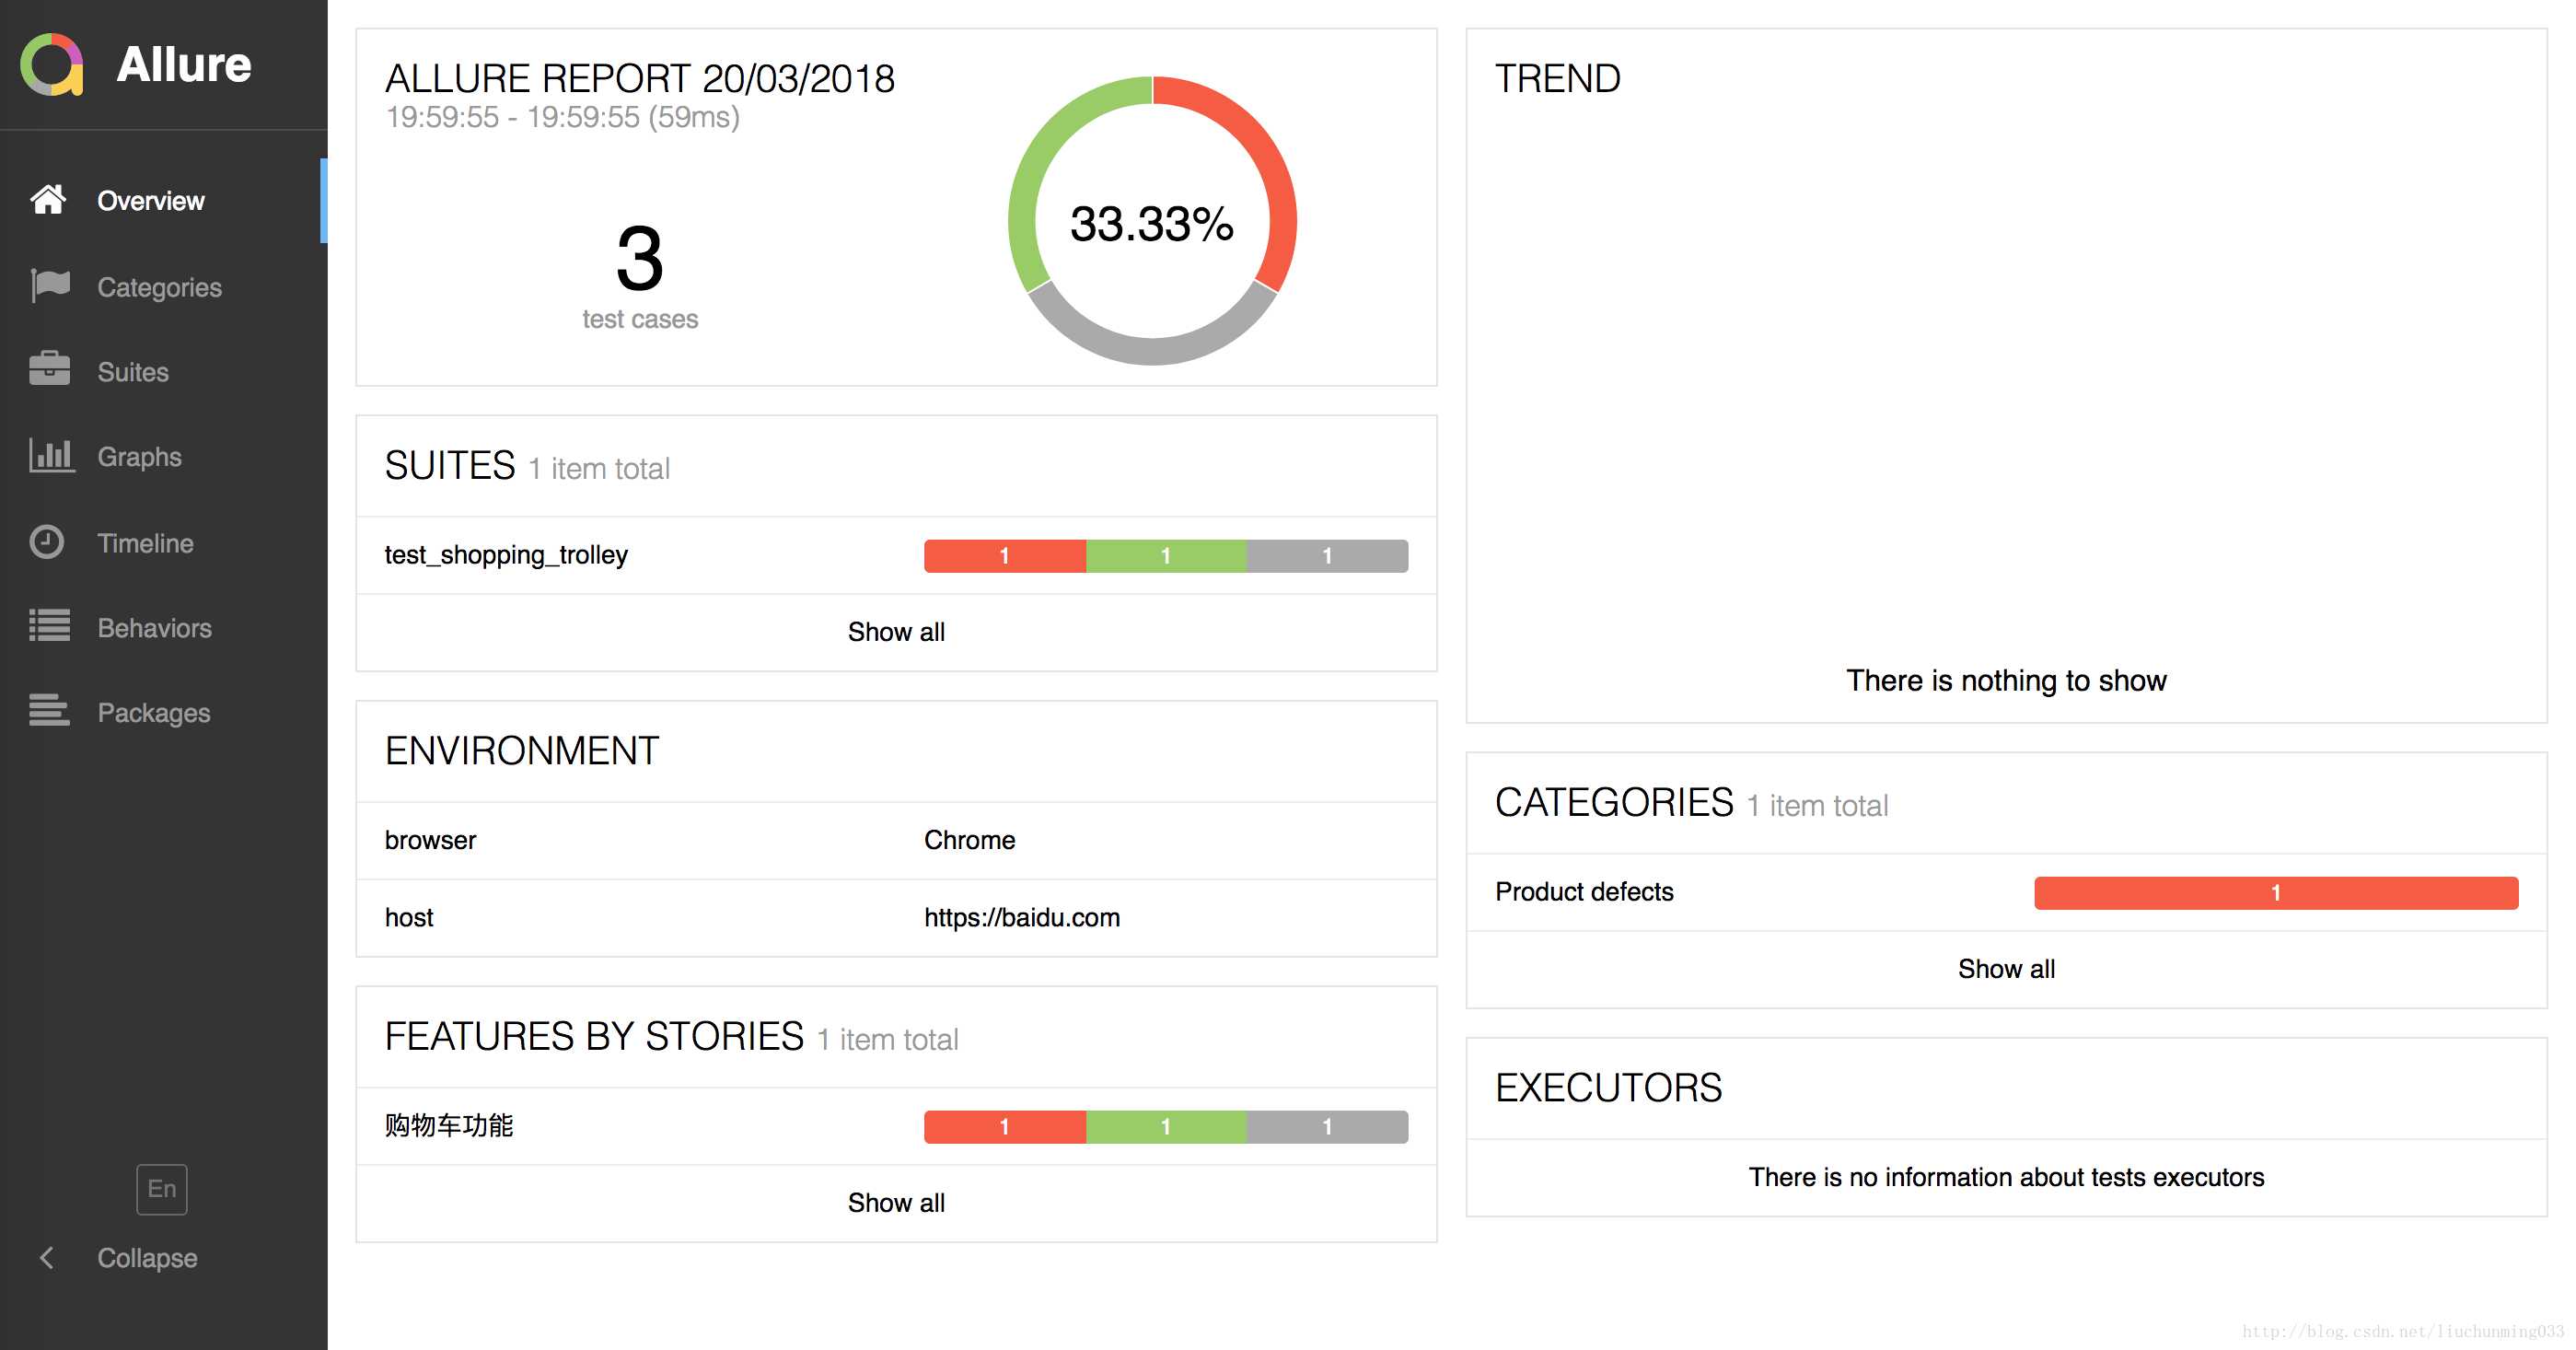Open the Product defects category
The width and height of the screenshot is (2576, 1350).
point(2006,892)
